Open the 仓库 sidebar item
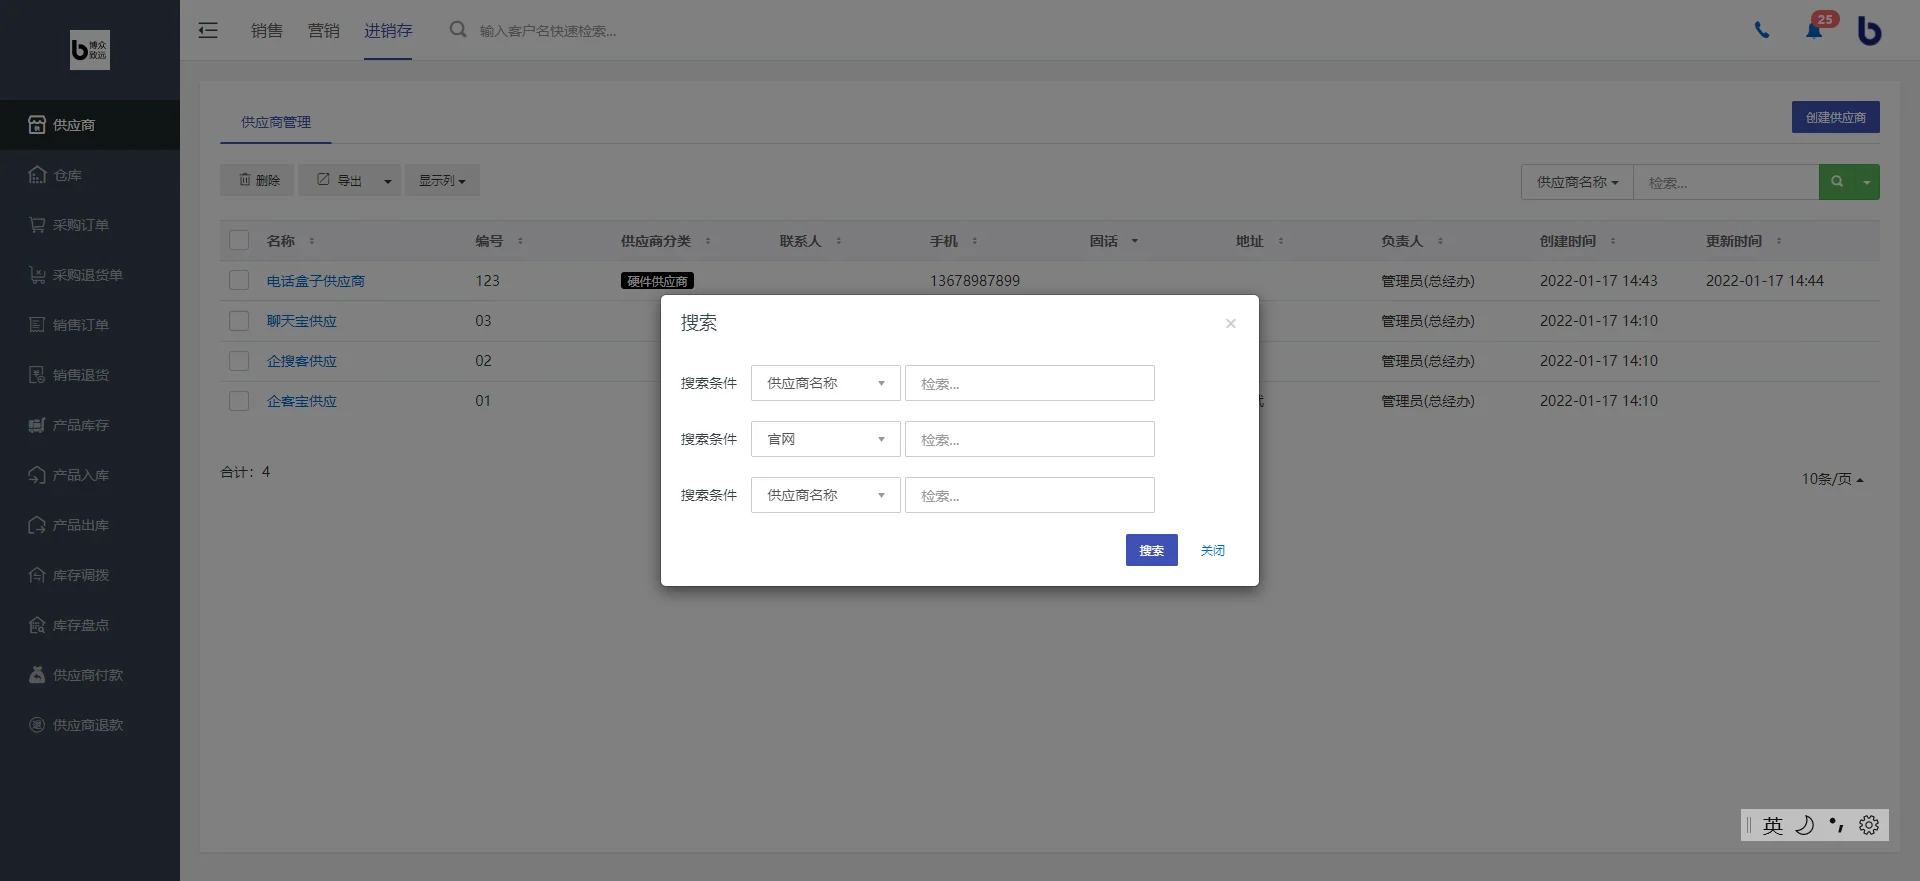Screen dimensions: 1920x881 pyautogui.click(x=89, y=175)
